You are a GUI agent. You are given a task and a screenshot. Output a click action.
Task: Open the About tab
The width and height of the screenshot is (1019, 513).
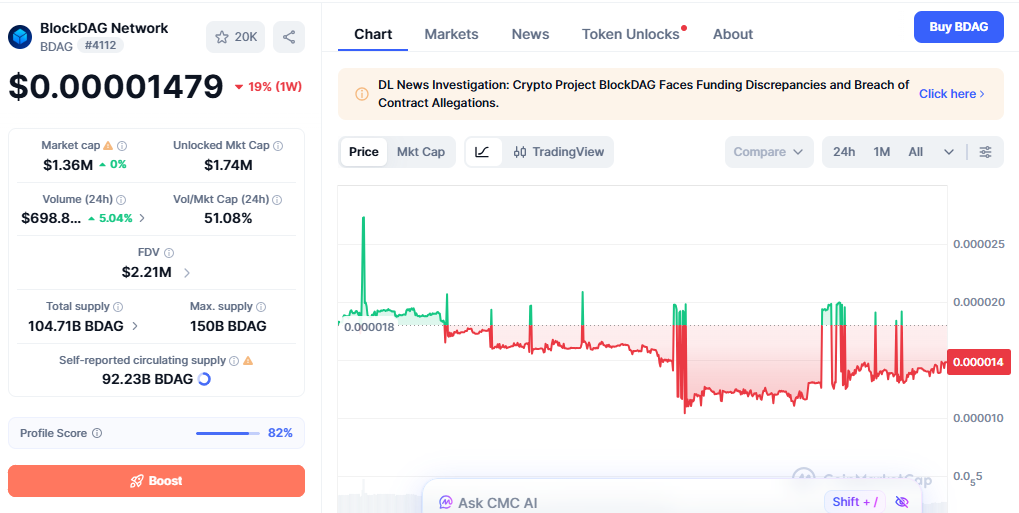(732, 34)
